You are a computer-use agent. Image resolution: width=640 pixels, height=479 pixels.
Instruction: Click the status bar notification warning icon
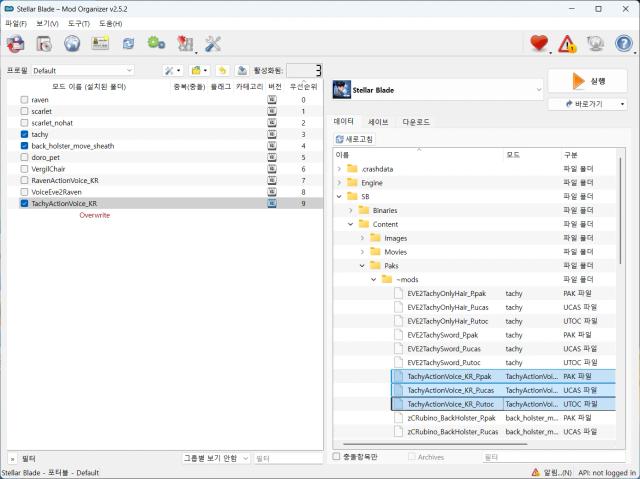coord(536,472)
